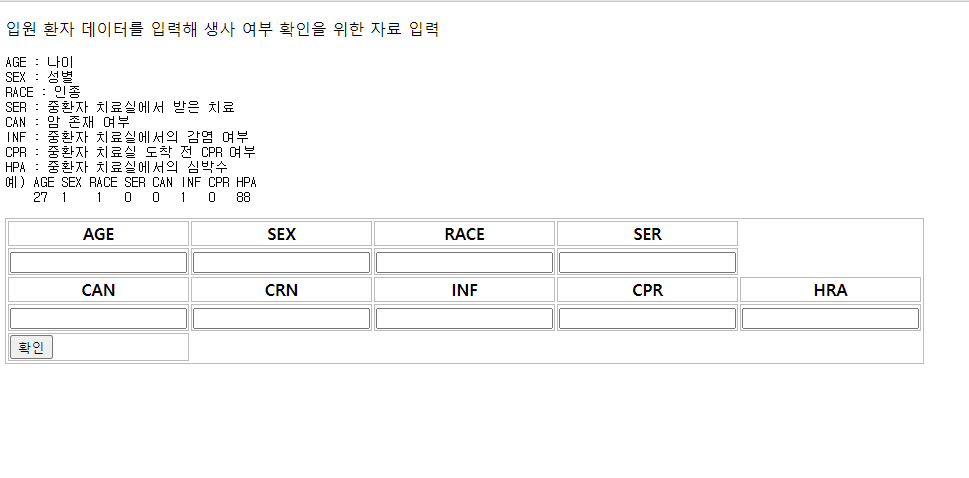
Task: Click the 'RACE : 인종' description line
Action: [43, 92]
